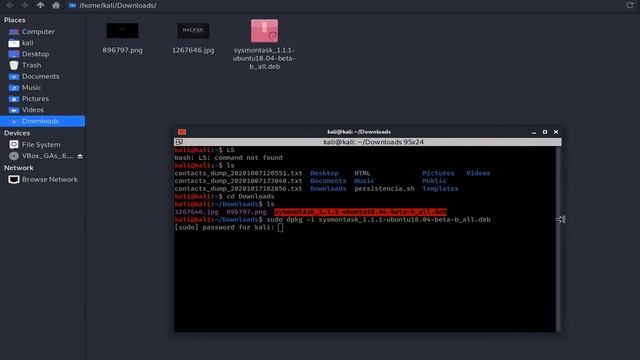This screenshot has height=360, width=640.
Task: Click the terminal split layout icon
Action: [x=179, y=142]
